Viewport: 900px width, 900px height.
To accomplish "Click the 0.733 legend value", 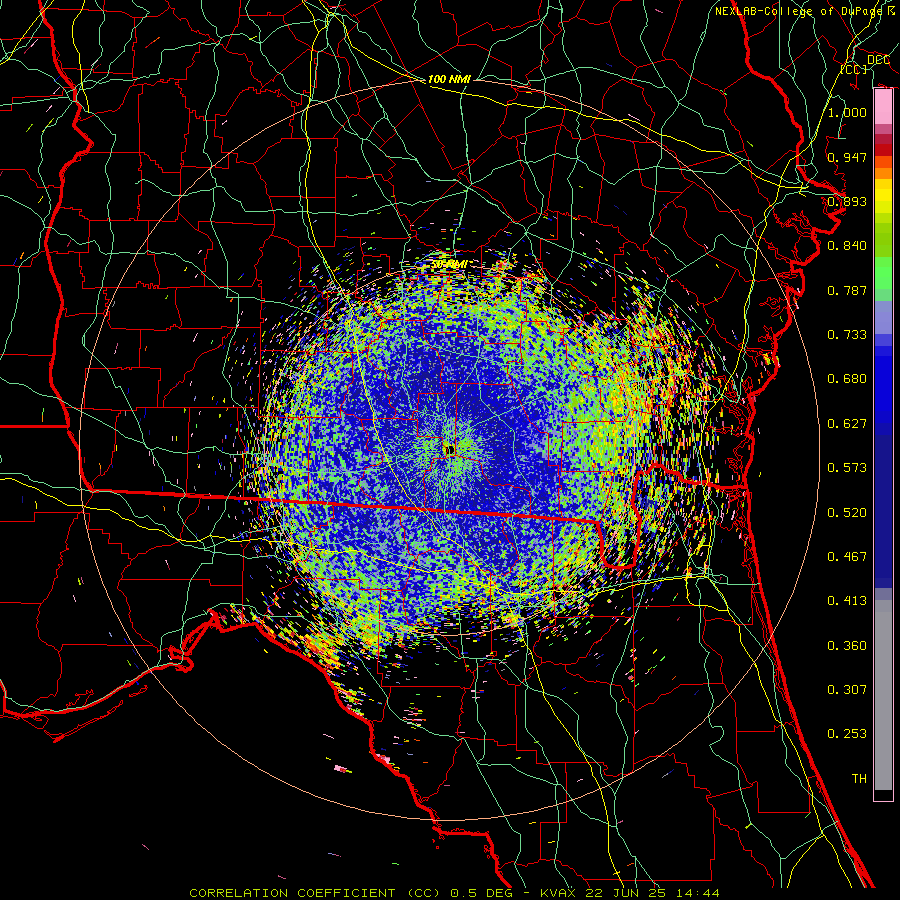I will [847, 335].
